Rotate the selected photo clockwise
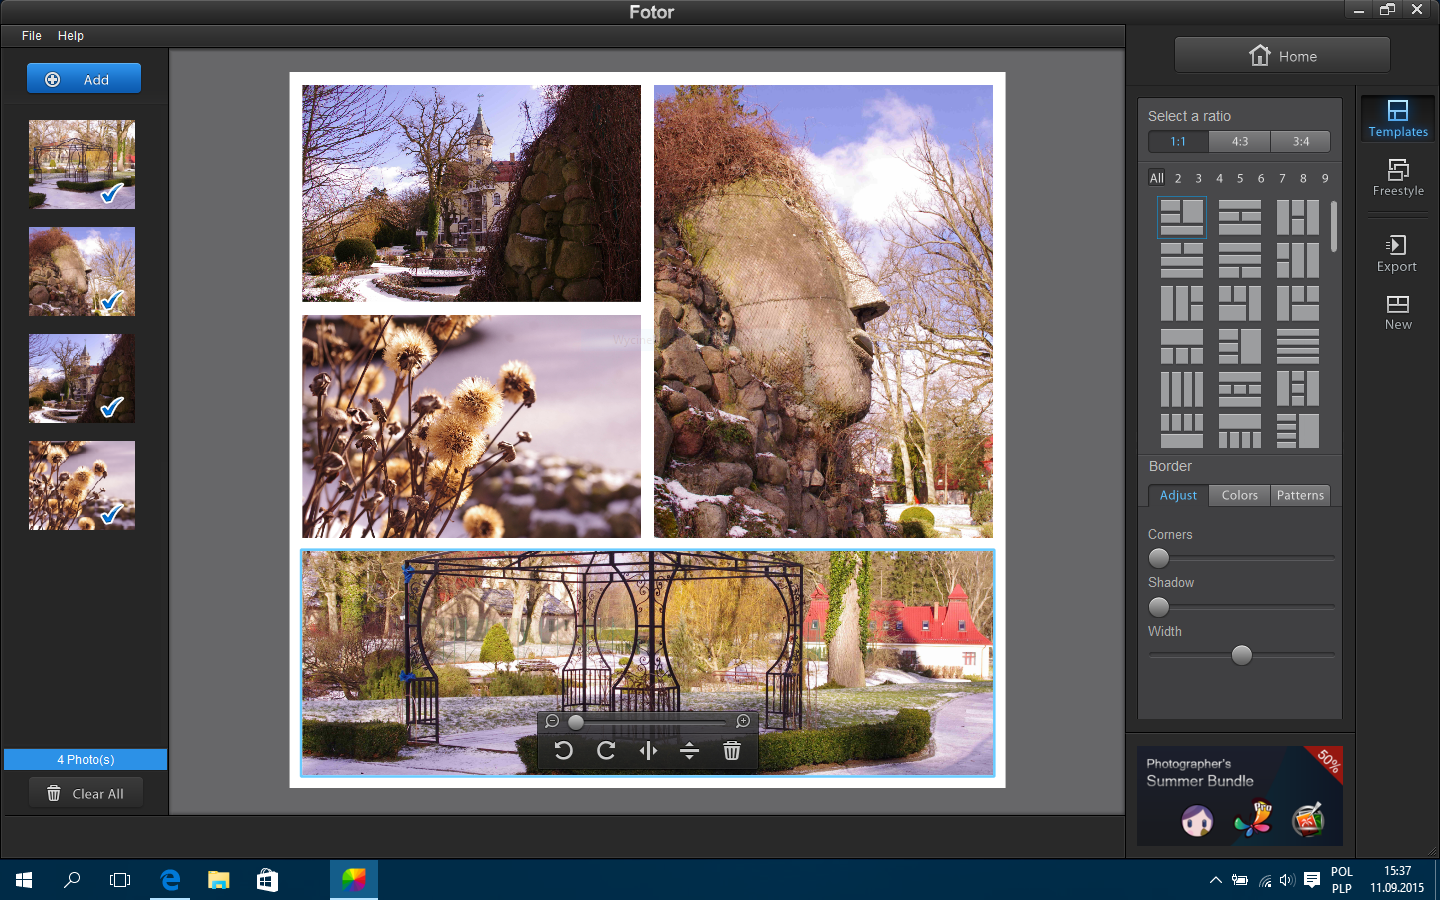Screen dimensions: 1440x900 [606, 751]
